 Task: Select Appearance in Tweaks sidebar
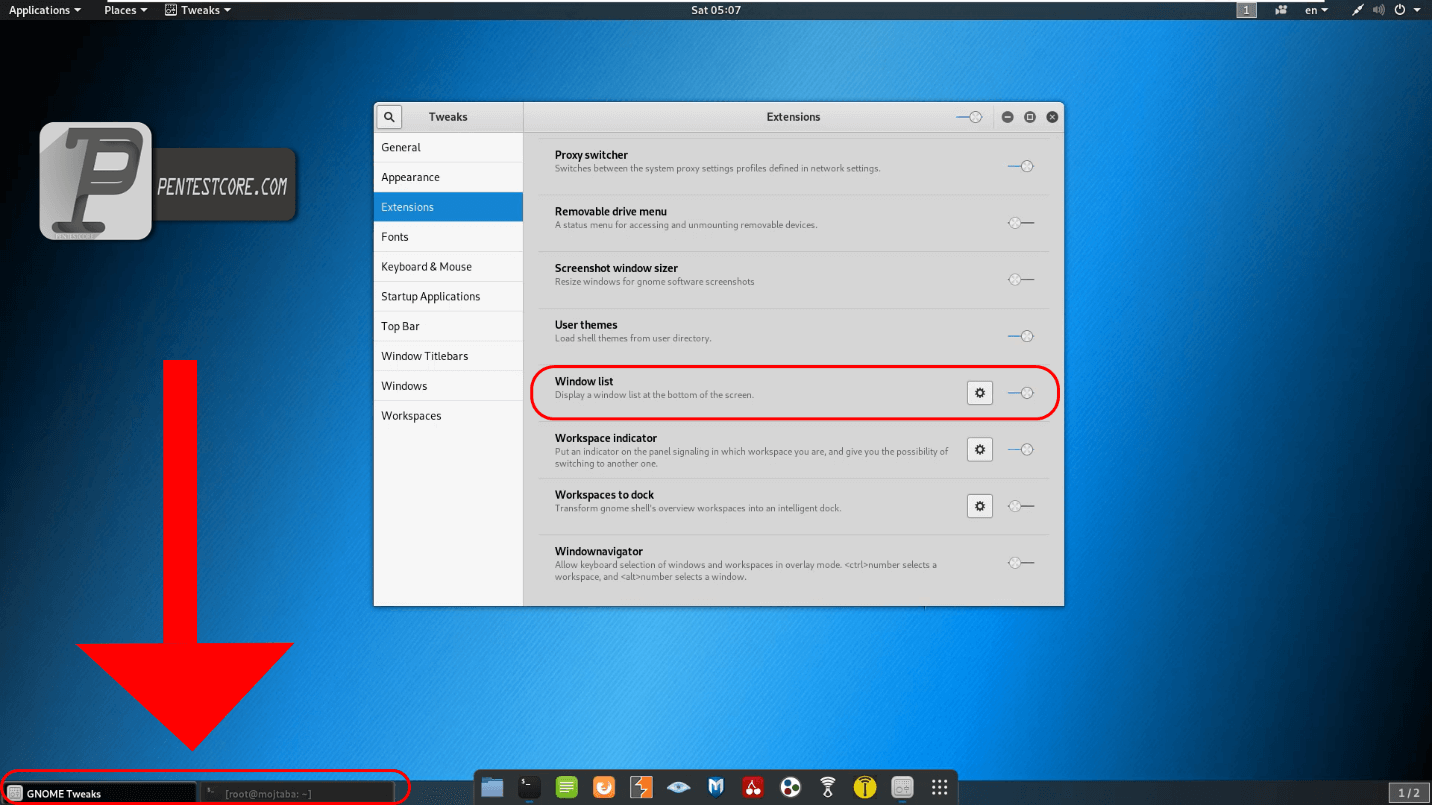(x=448, y=177)
